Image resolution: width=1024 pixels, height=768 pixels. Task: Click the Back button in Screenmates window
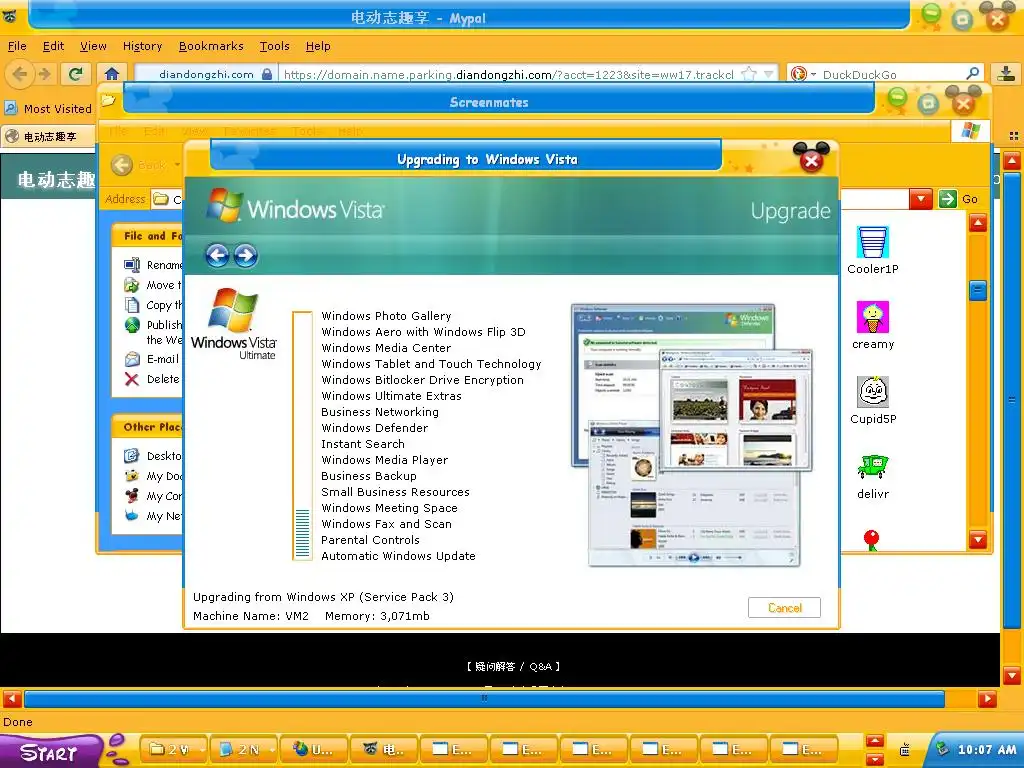(140, 165)
